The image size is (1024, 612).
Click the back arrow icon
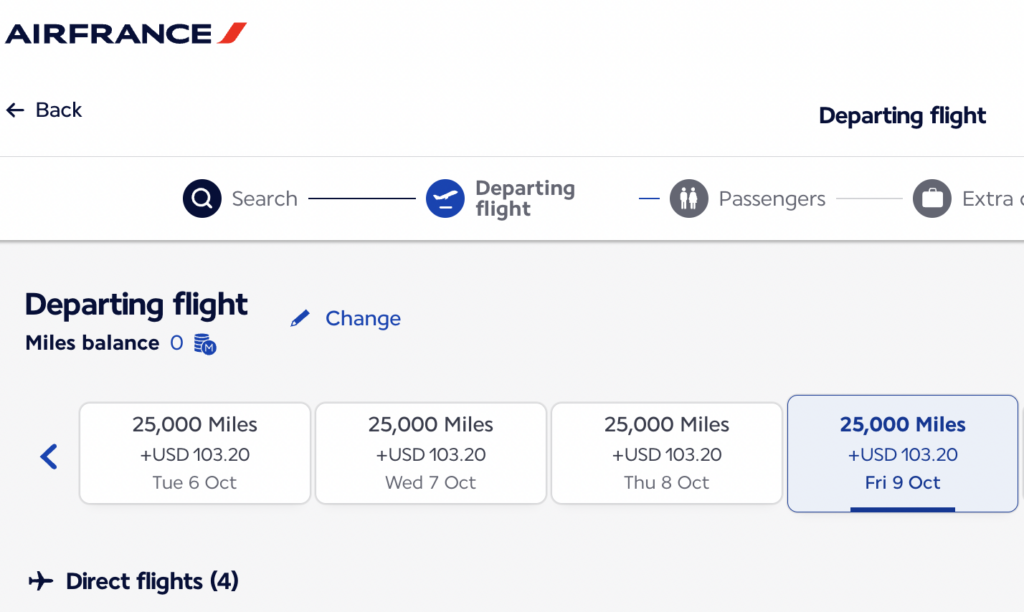(x=15, y=110)
